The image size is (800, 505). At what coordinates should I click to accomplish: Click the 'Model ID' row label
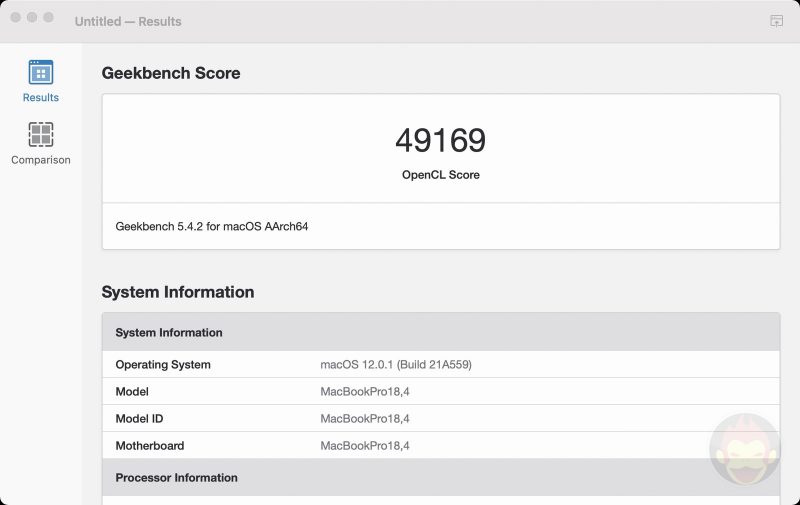click(139, 419)
